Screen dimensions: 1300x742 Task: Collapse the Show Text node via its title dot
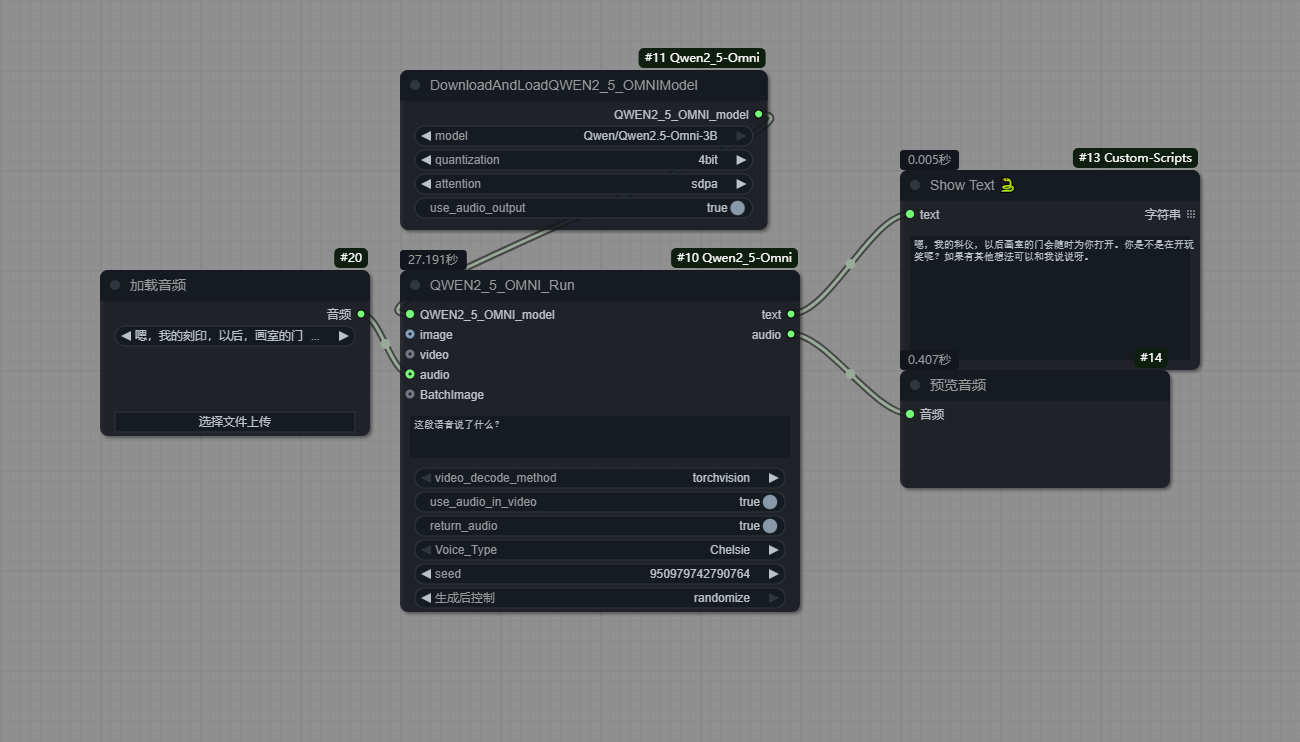(915, 185)
